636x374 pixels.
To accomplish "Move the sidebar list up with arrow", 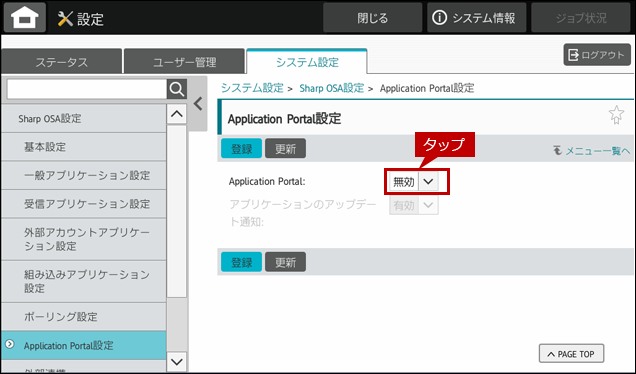I will [177, 114].
